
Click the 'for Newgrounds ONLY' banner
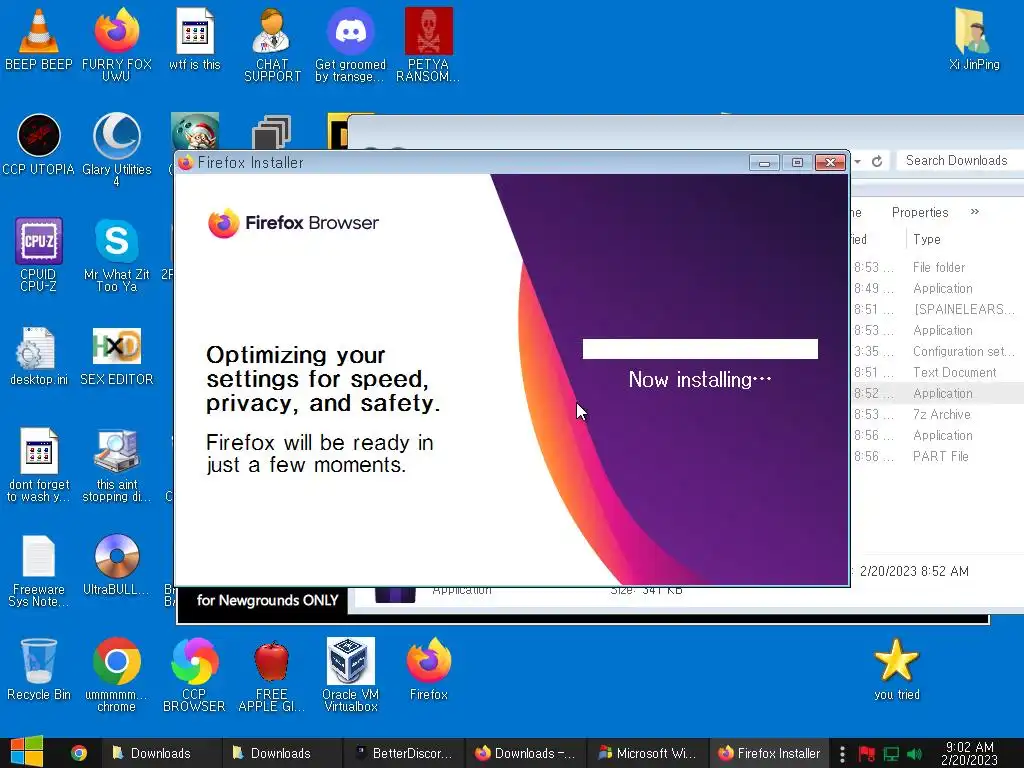coord(267,600)
